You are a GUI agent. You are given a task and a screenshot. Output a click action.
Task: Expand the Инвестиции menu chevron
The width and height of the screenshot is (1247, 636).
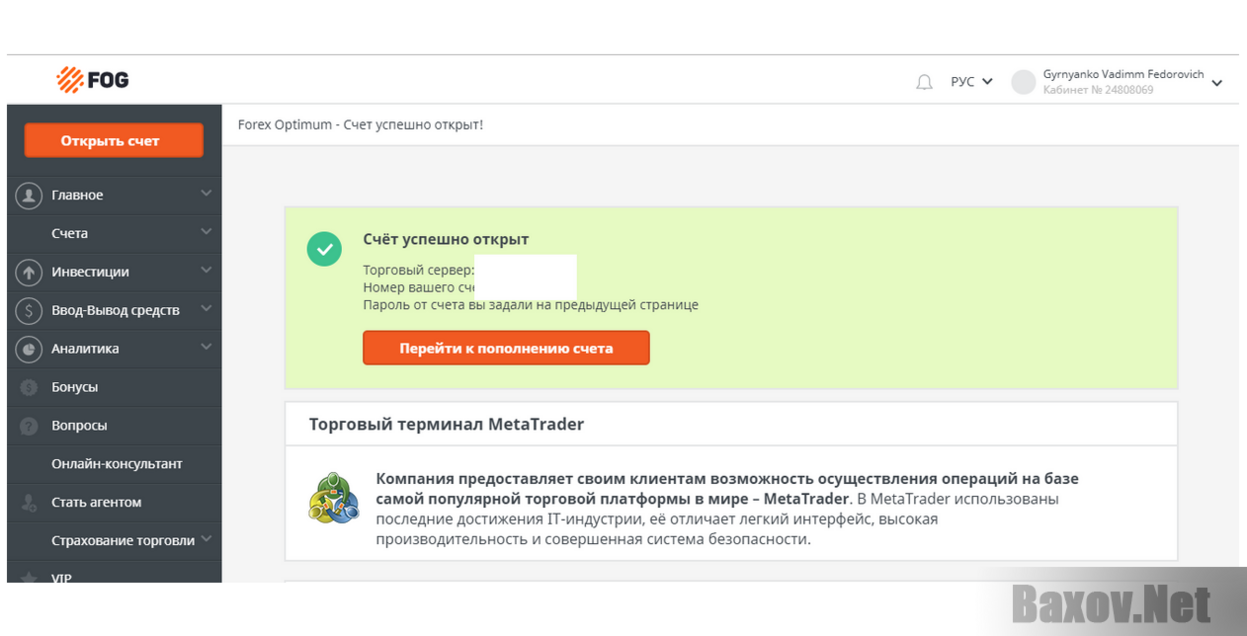click(206, 270)
